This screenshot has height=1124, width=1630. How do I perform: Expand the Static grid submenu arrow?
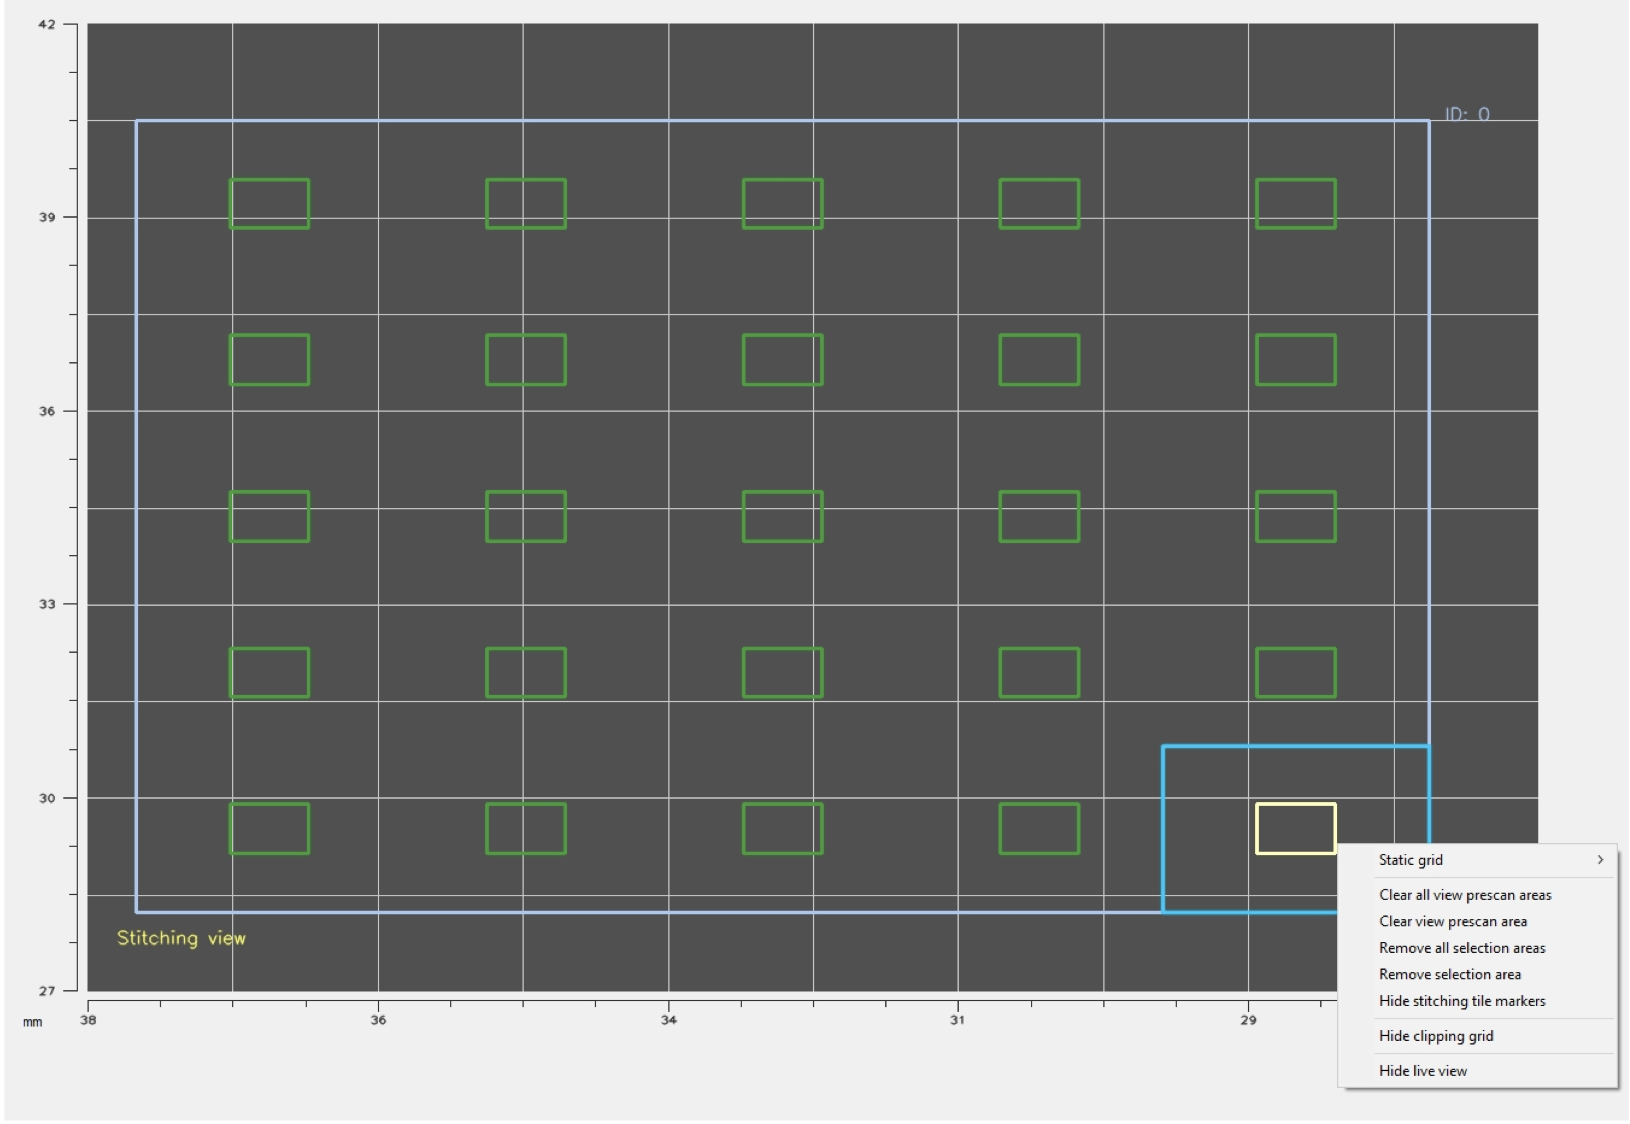point(1600,860)
